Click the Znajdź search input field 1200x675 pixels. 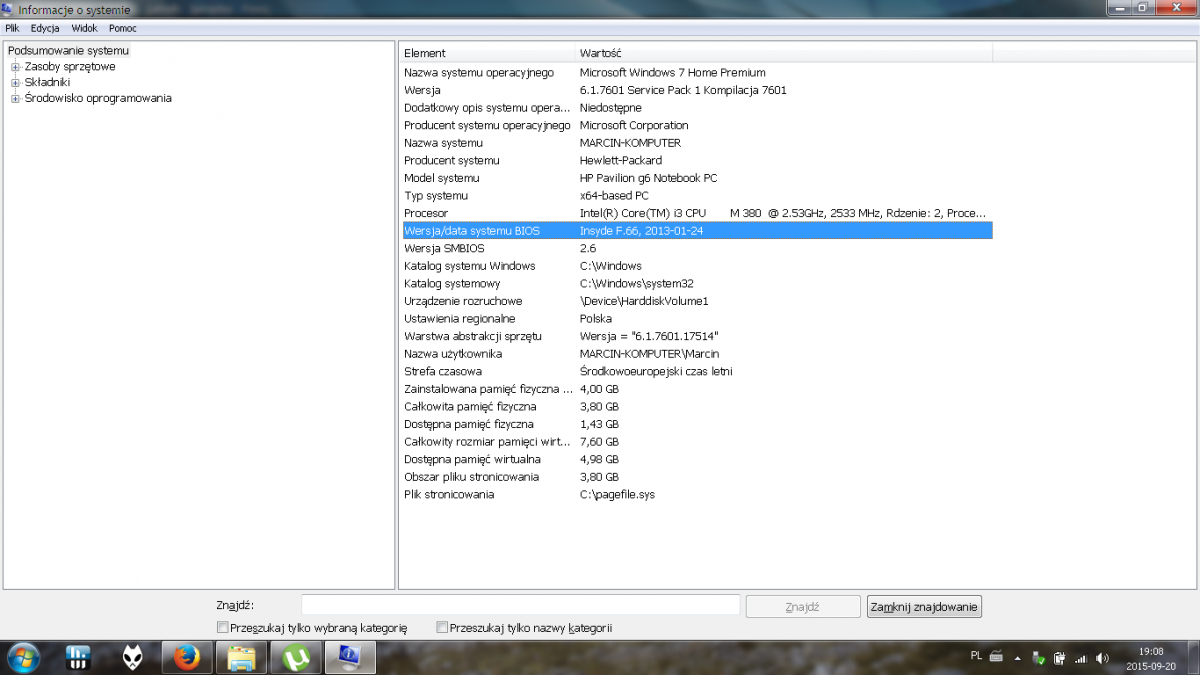pyautogui.click(x=521, y=606)
